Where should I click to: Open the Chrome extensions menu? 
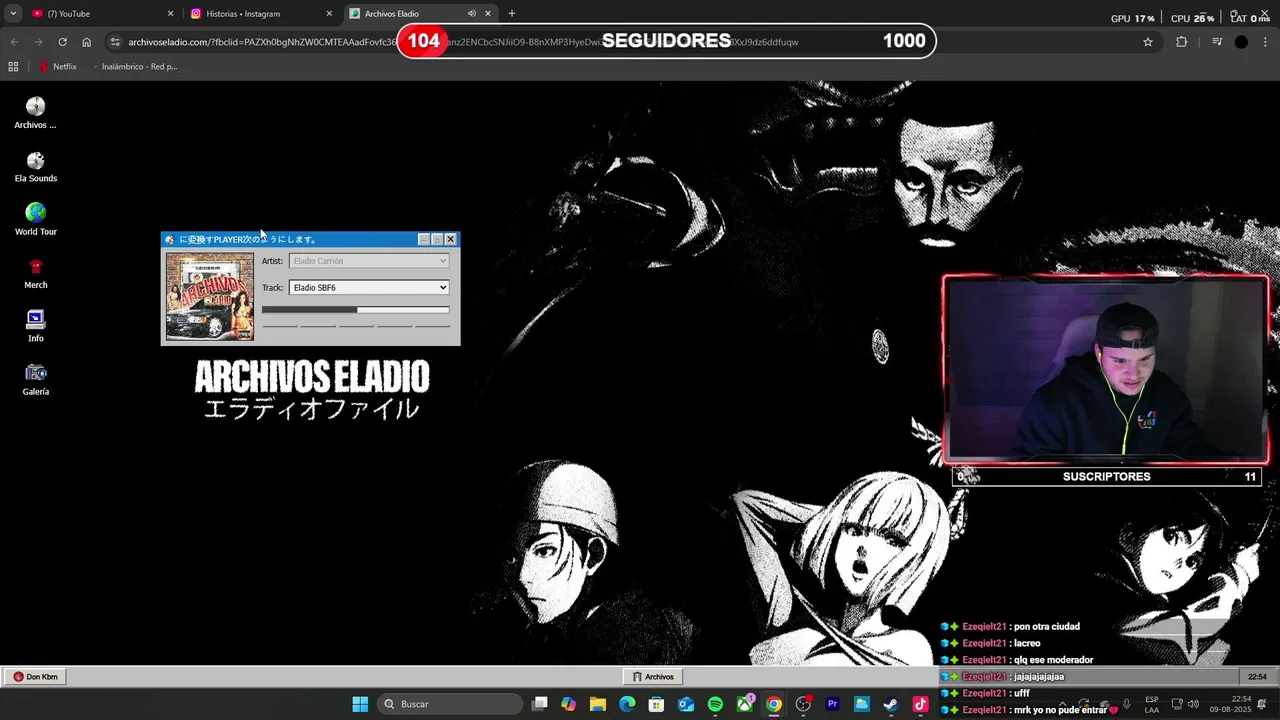pyautogui.click(x=1181, y=42)
